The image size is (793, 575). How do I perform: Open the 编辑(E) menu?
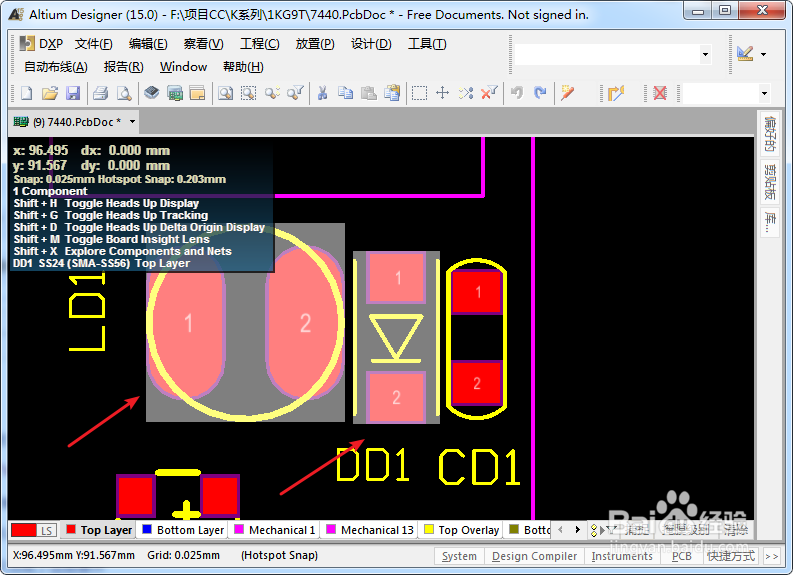[148, 44]
